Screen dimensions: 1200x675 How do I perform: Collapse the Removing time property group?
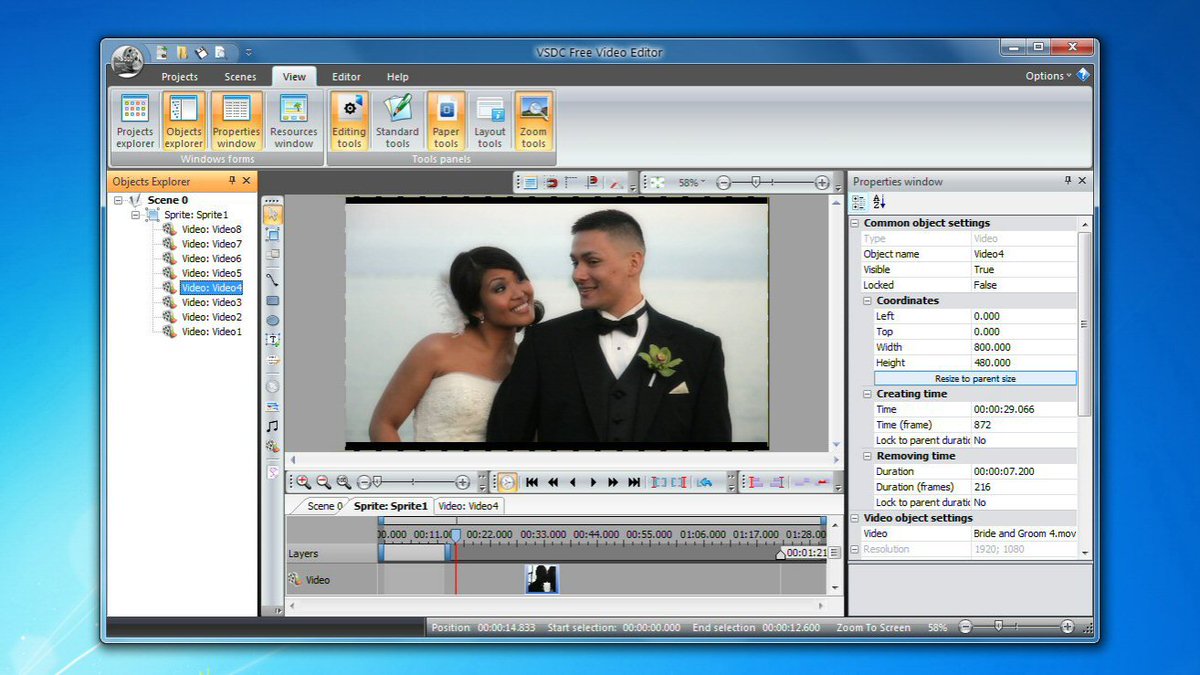[867, 456]
